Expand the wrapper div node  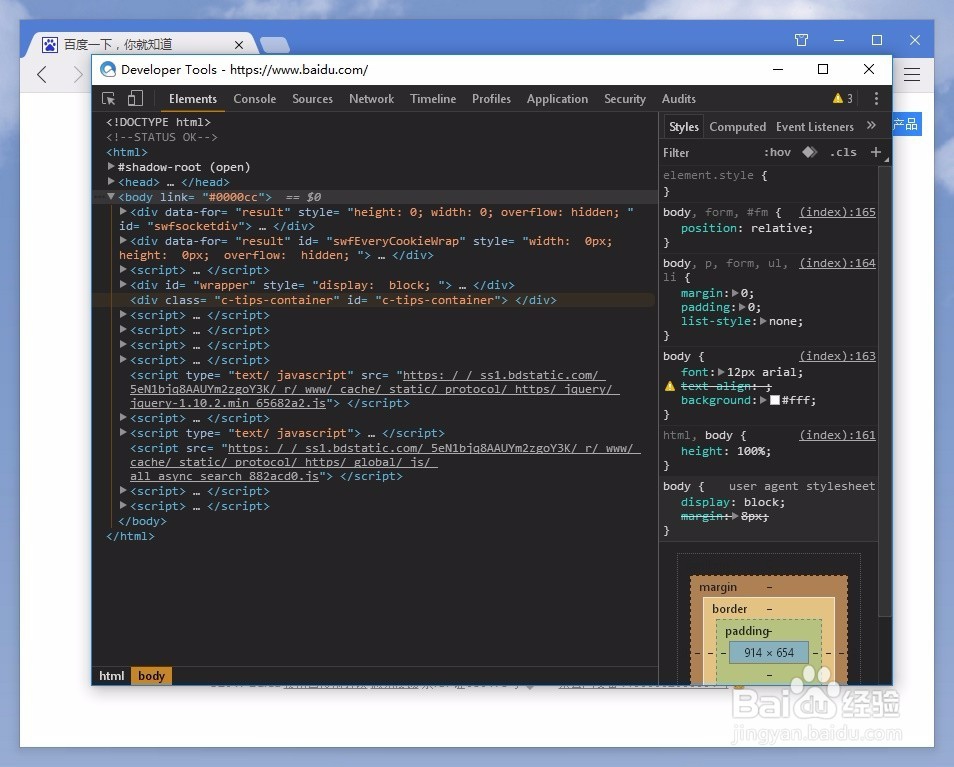point(123,284)
